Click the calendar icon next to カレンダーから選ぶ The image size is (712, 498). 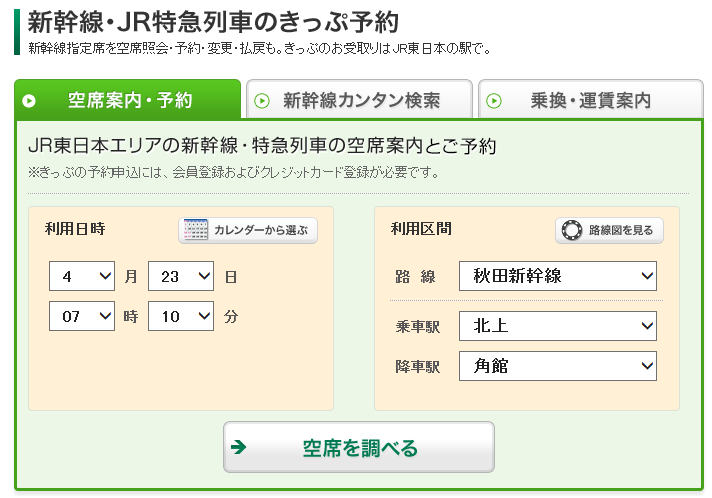[196, 230]
